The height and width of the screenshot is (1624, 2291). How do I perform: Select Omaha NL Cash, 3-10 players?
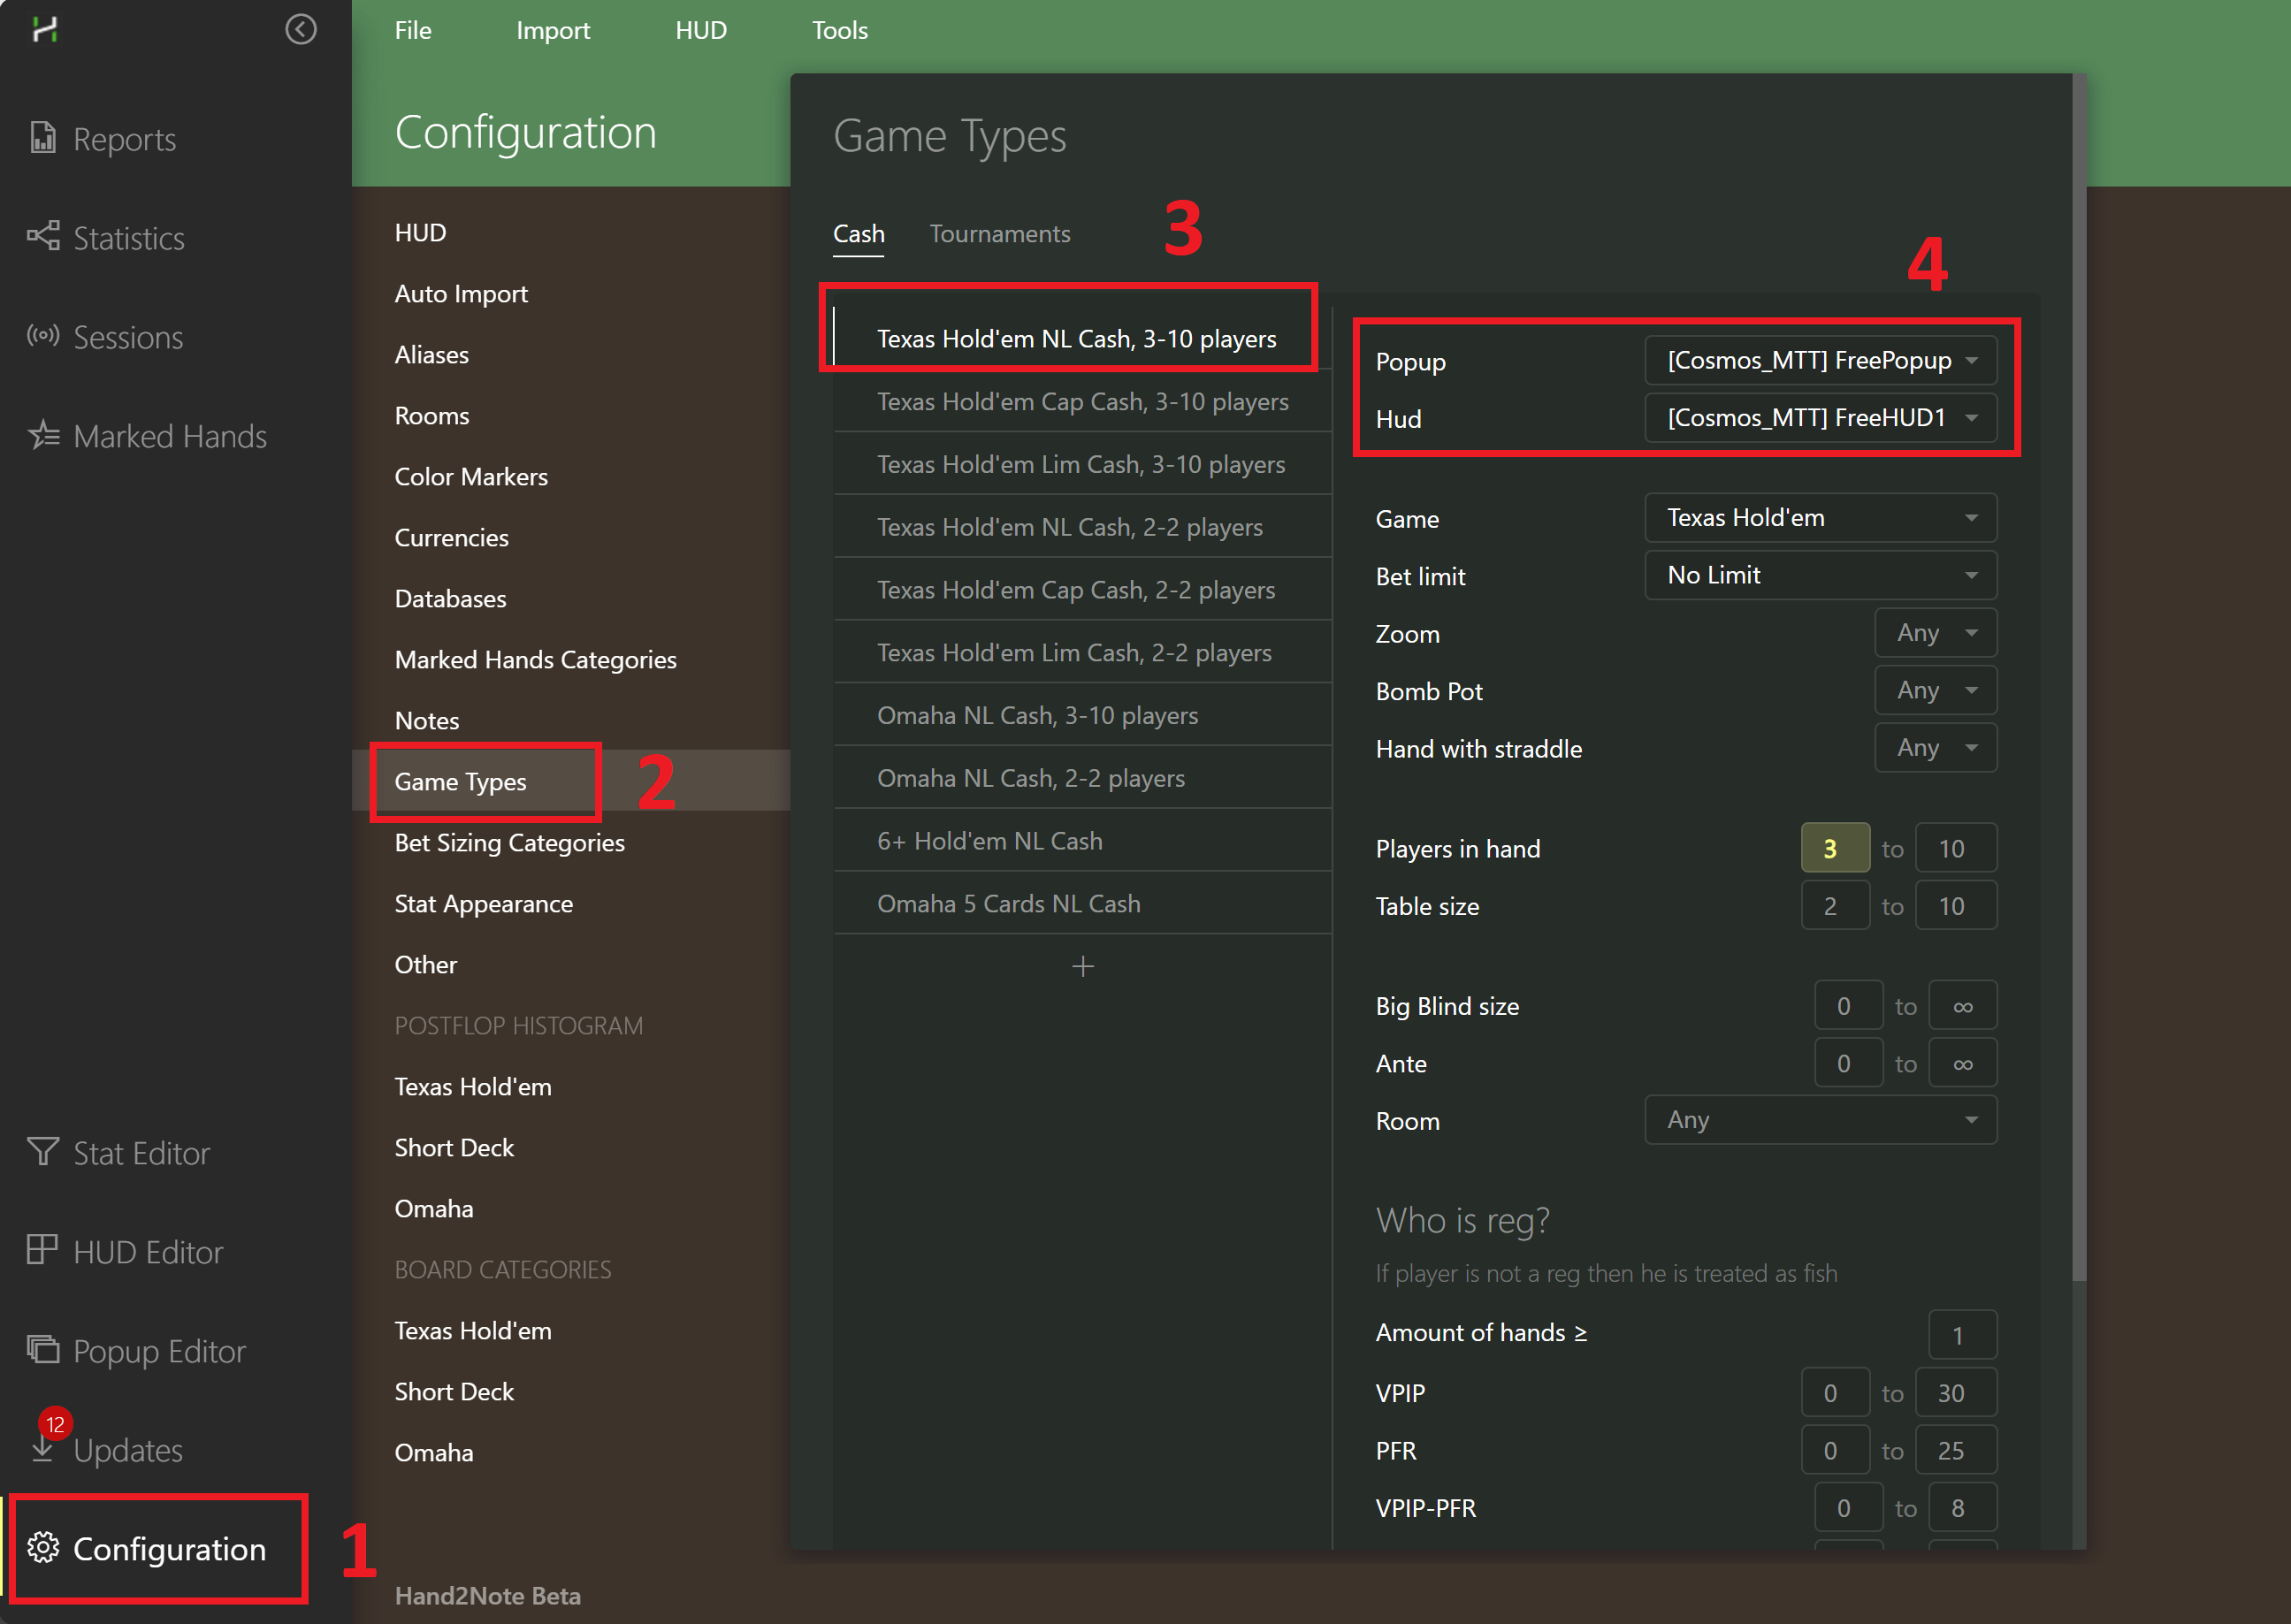[1037, 715]
